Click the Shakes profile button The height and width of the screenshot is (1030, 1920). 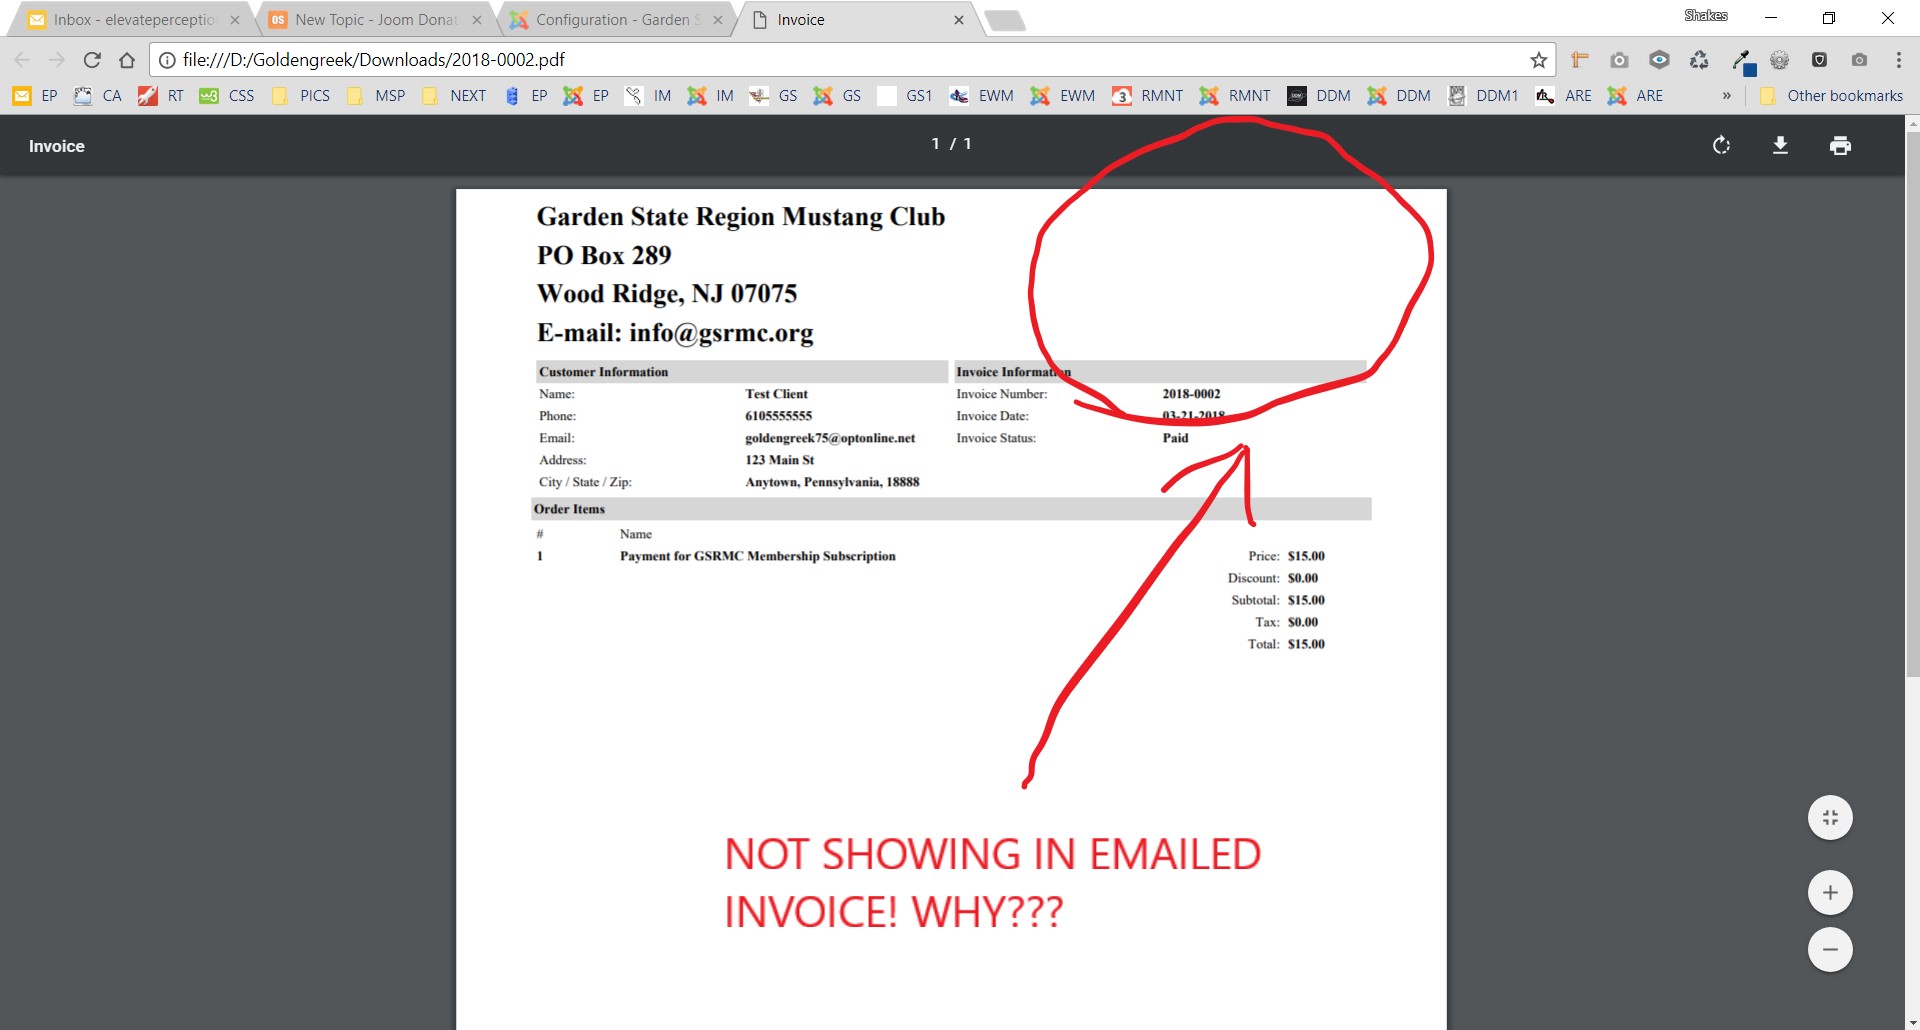tap(1706, 15)
